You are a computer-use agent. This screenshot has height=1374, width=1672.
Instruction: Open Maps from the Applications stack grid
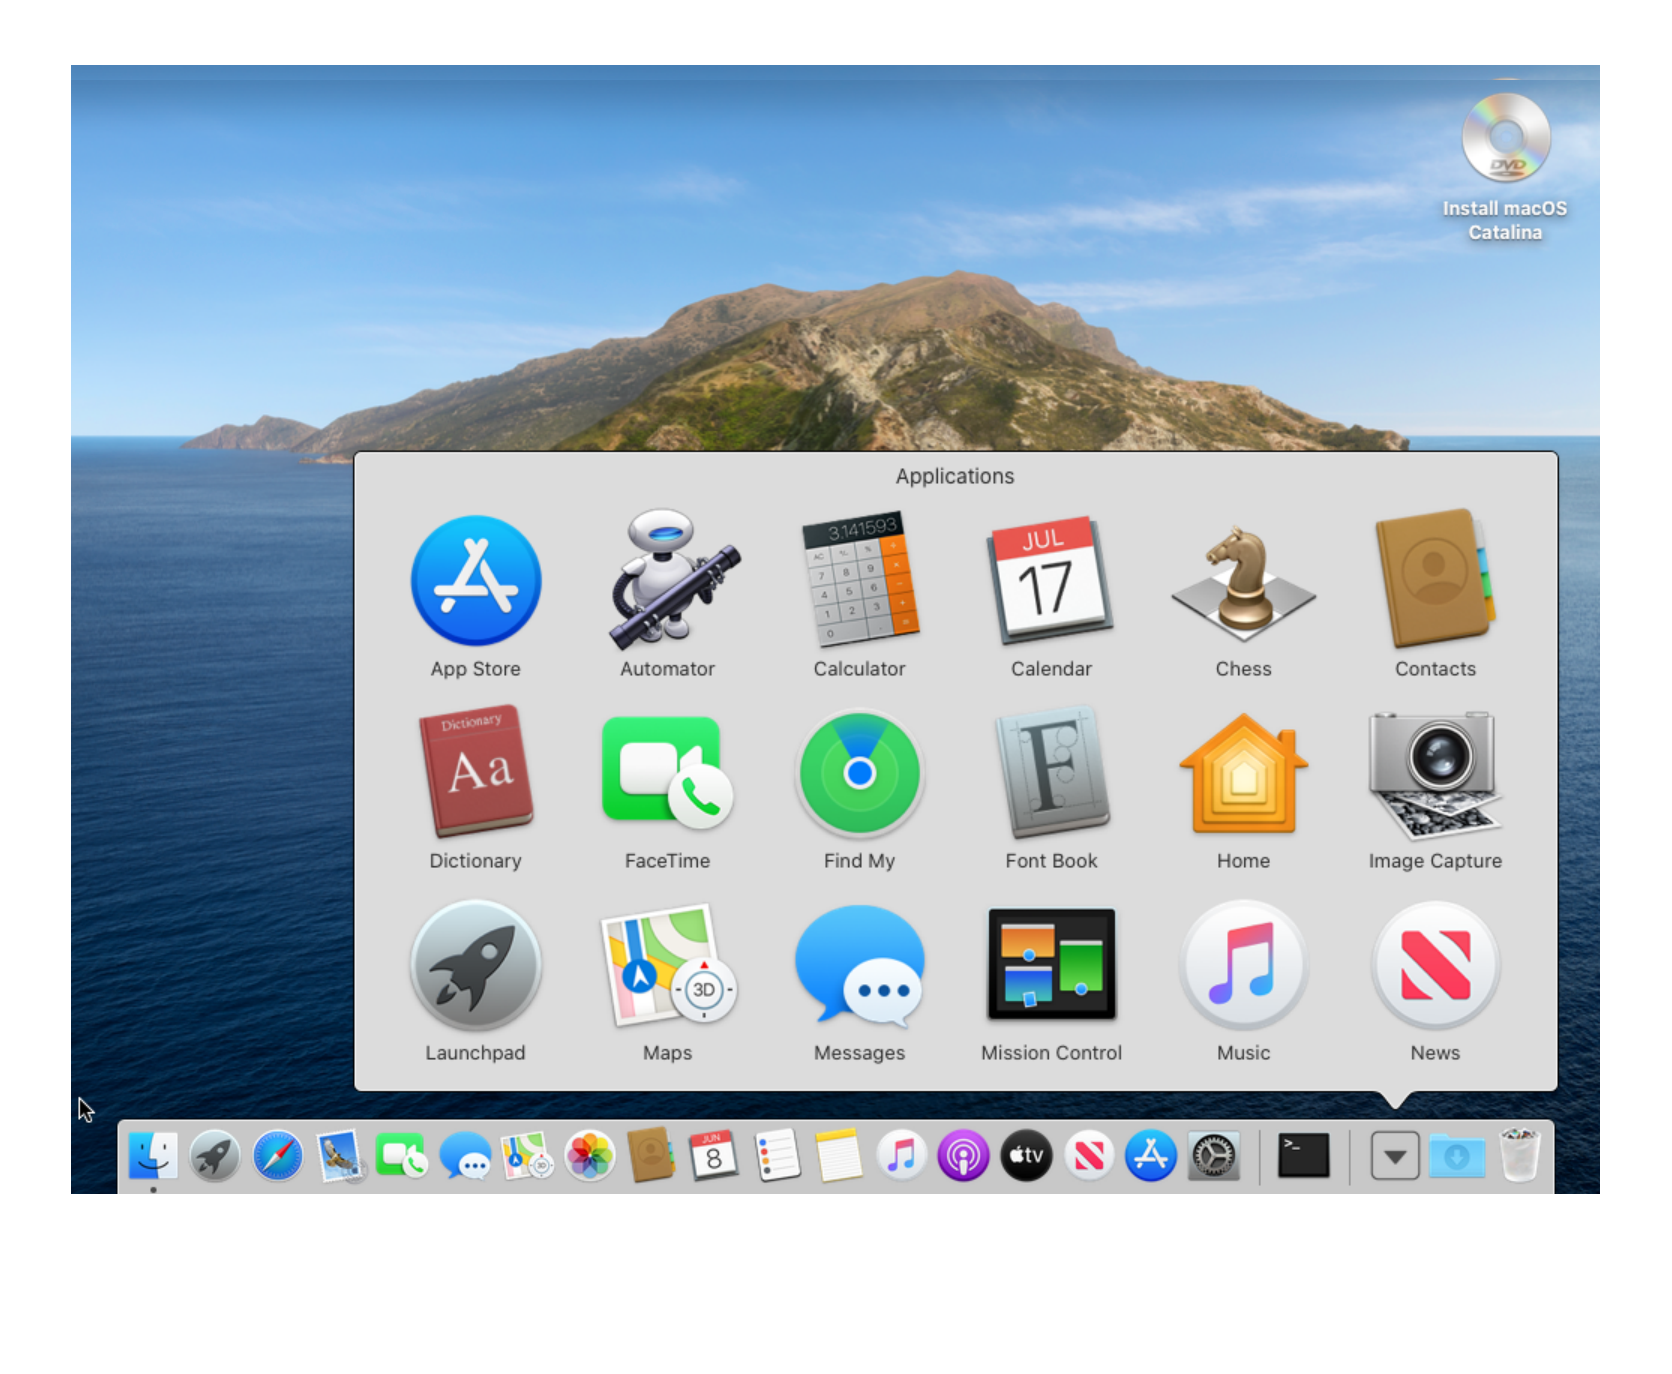[668, 965]
